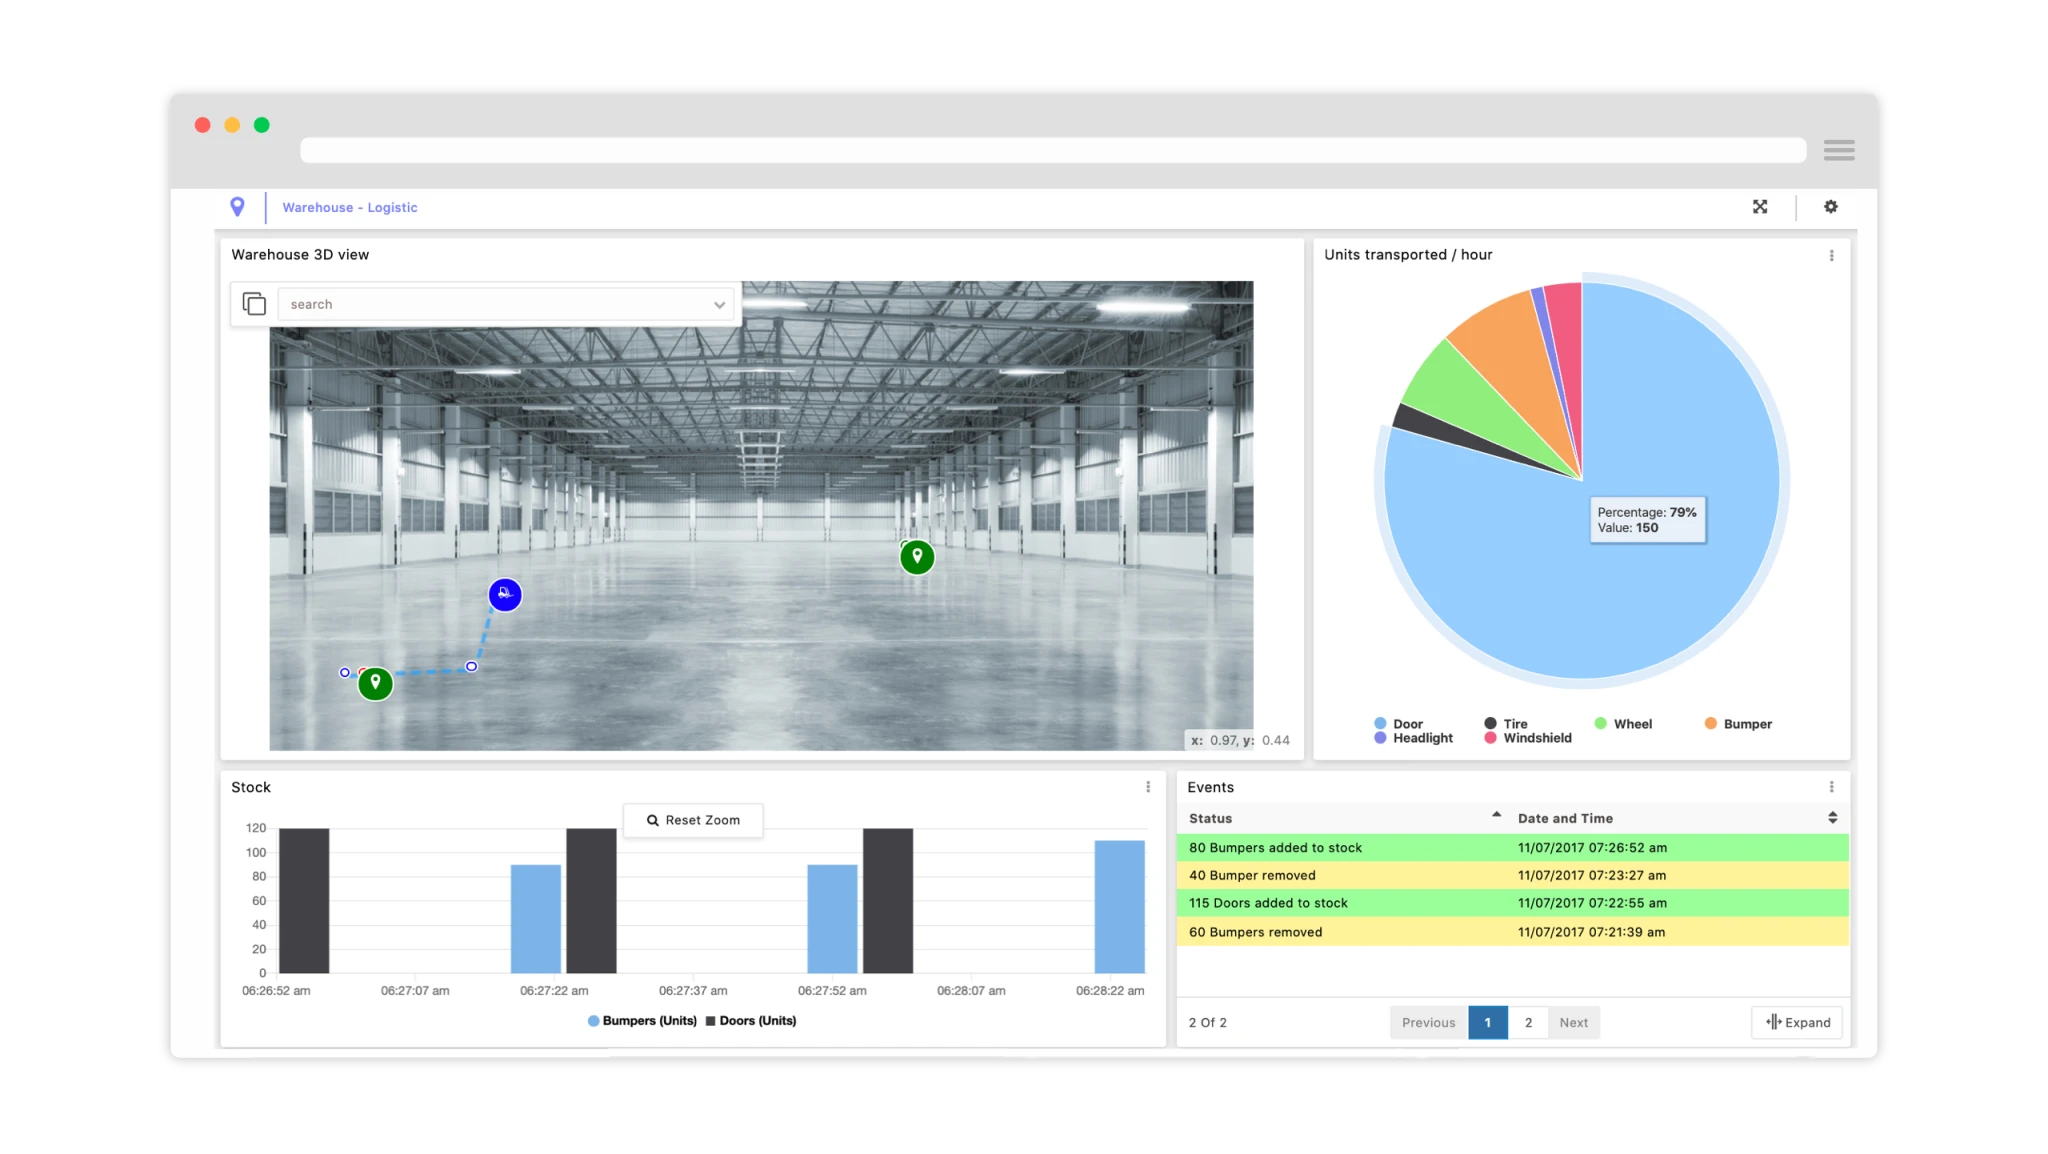This screenshot has height=1154, width=2048.
Task: Open Stock panel three-dot menu
Action: (x=1147, y=788)
